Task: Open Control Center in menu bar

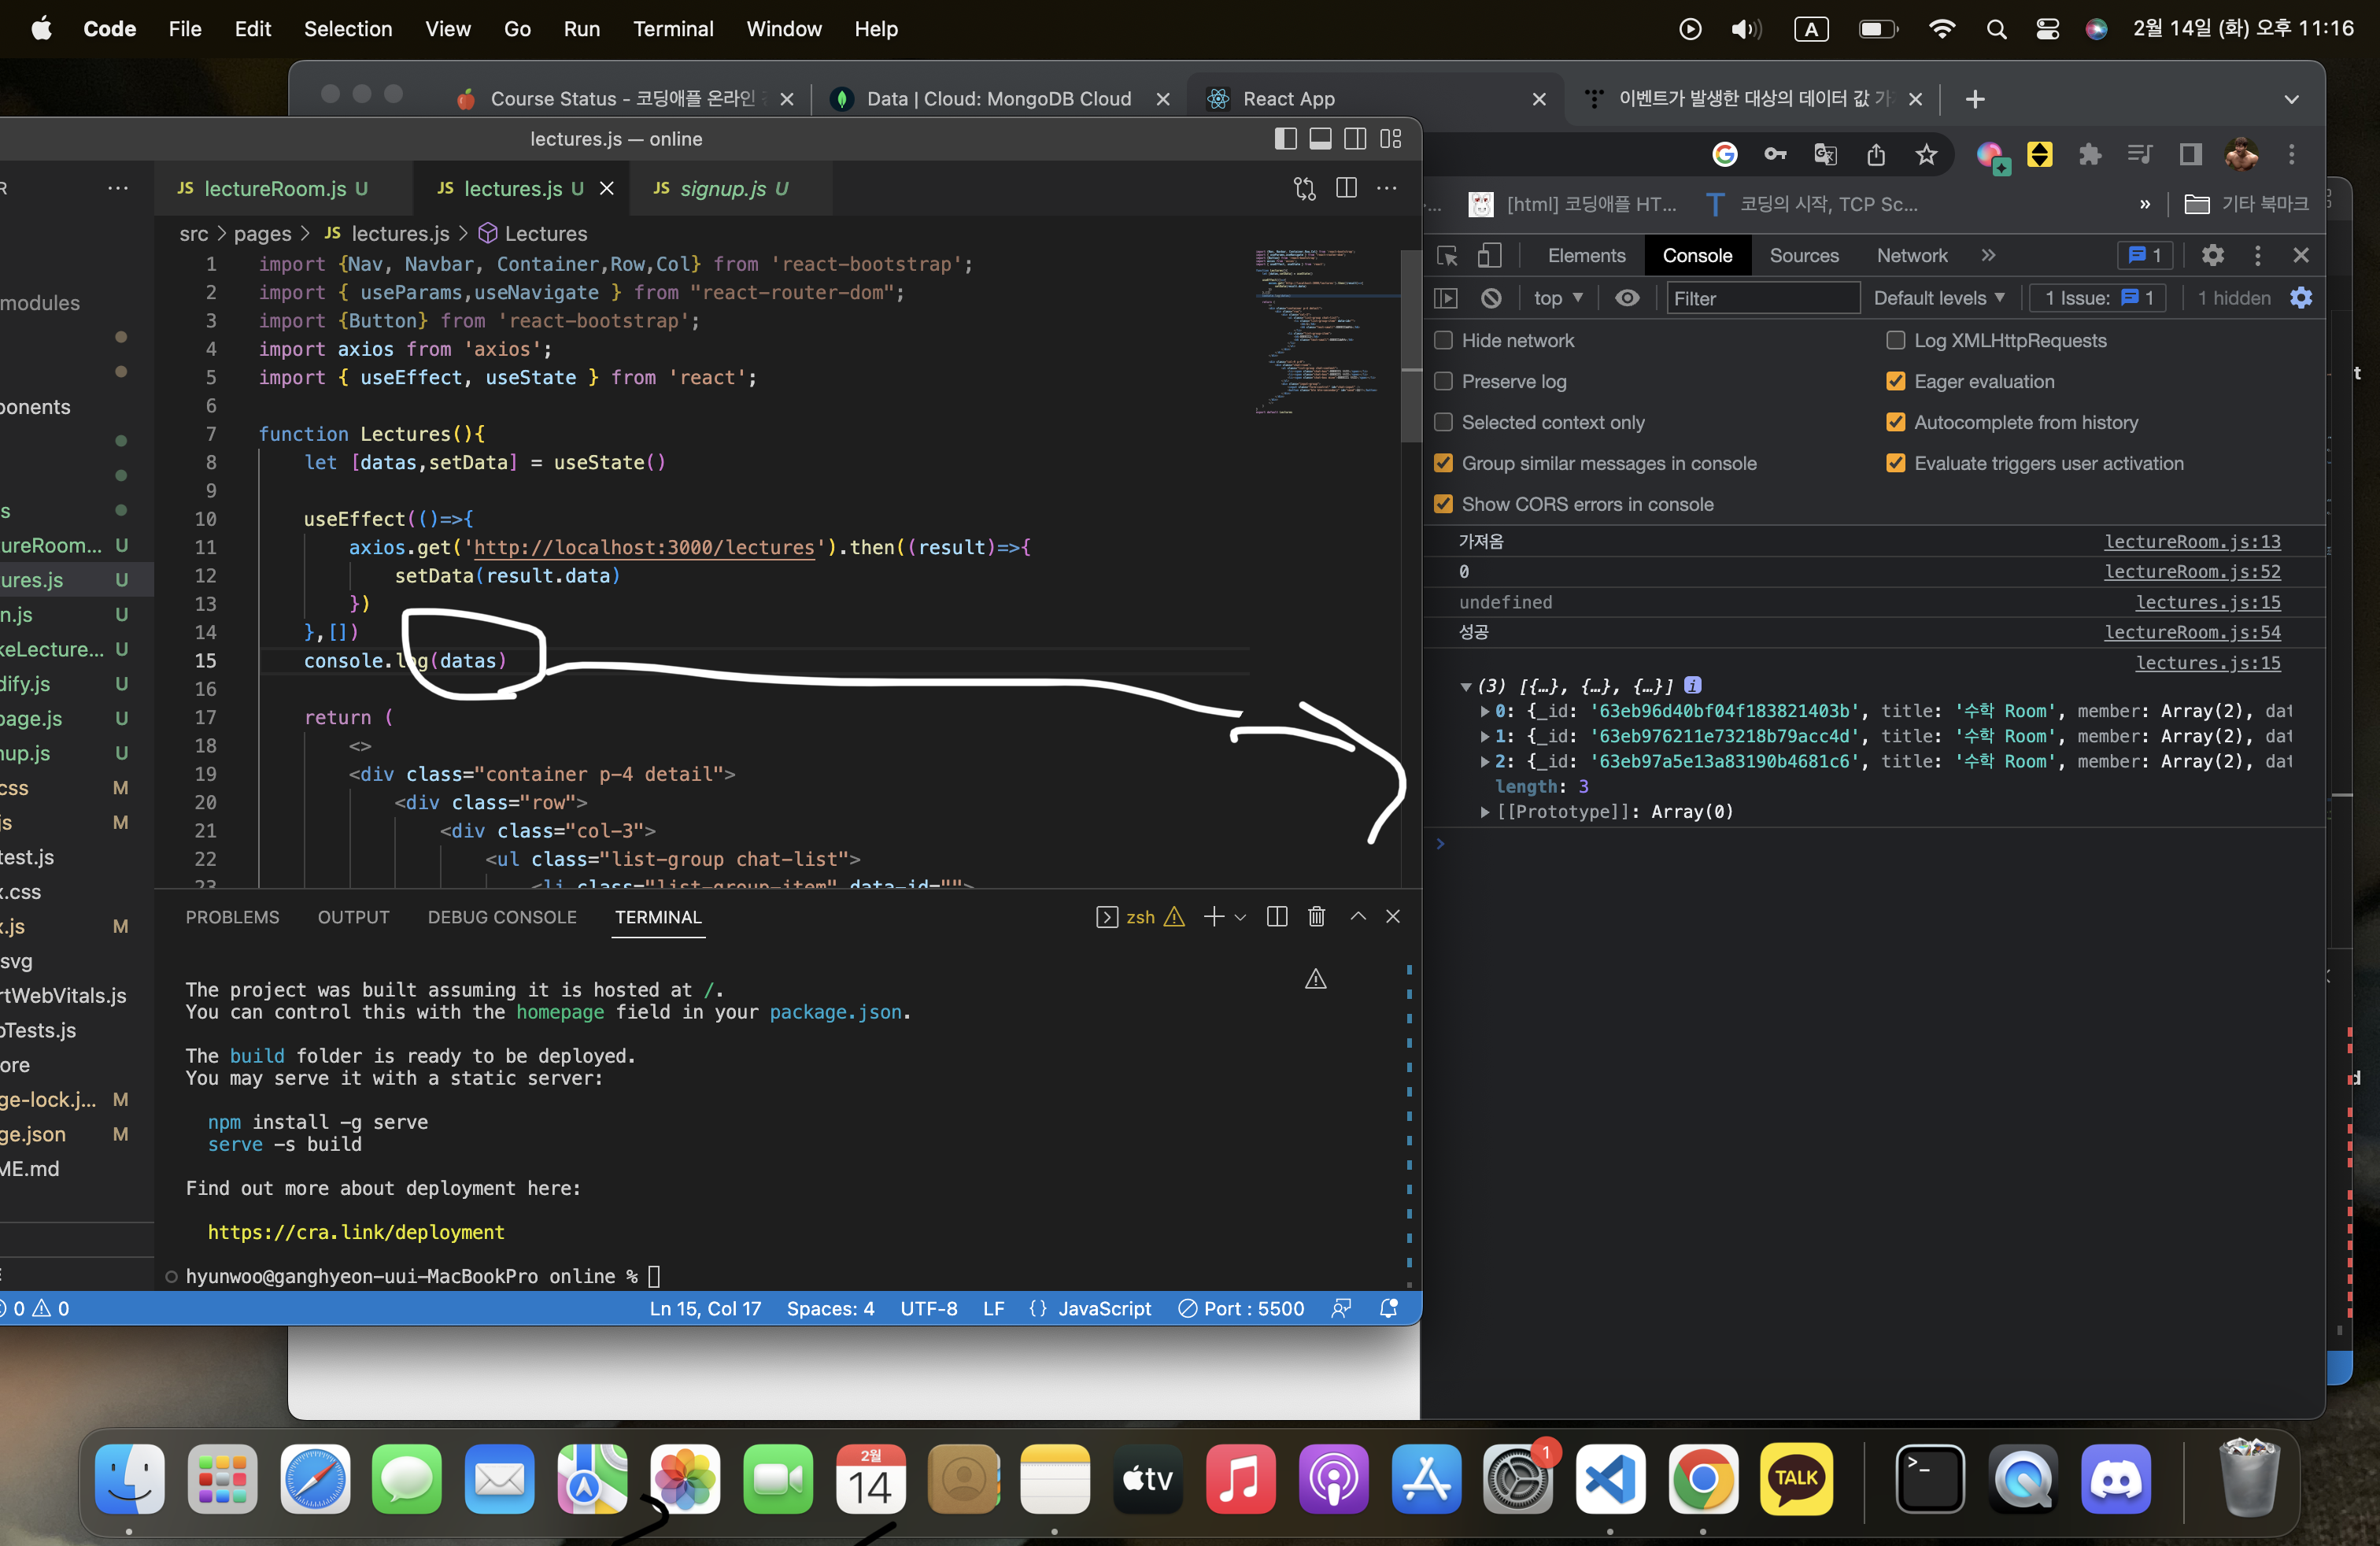Action: [x=2046, y=28]
